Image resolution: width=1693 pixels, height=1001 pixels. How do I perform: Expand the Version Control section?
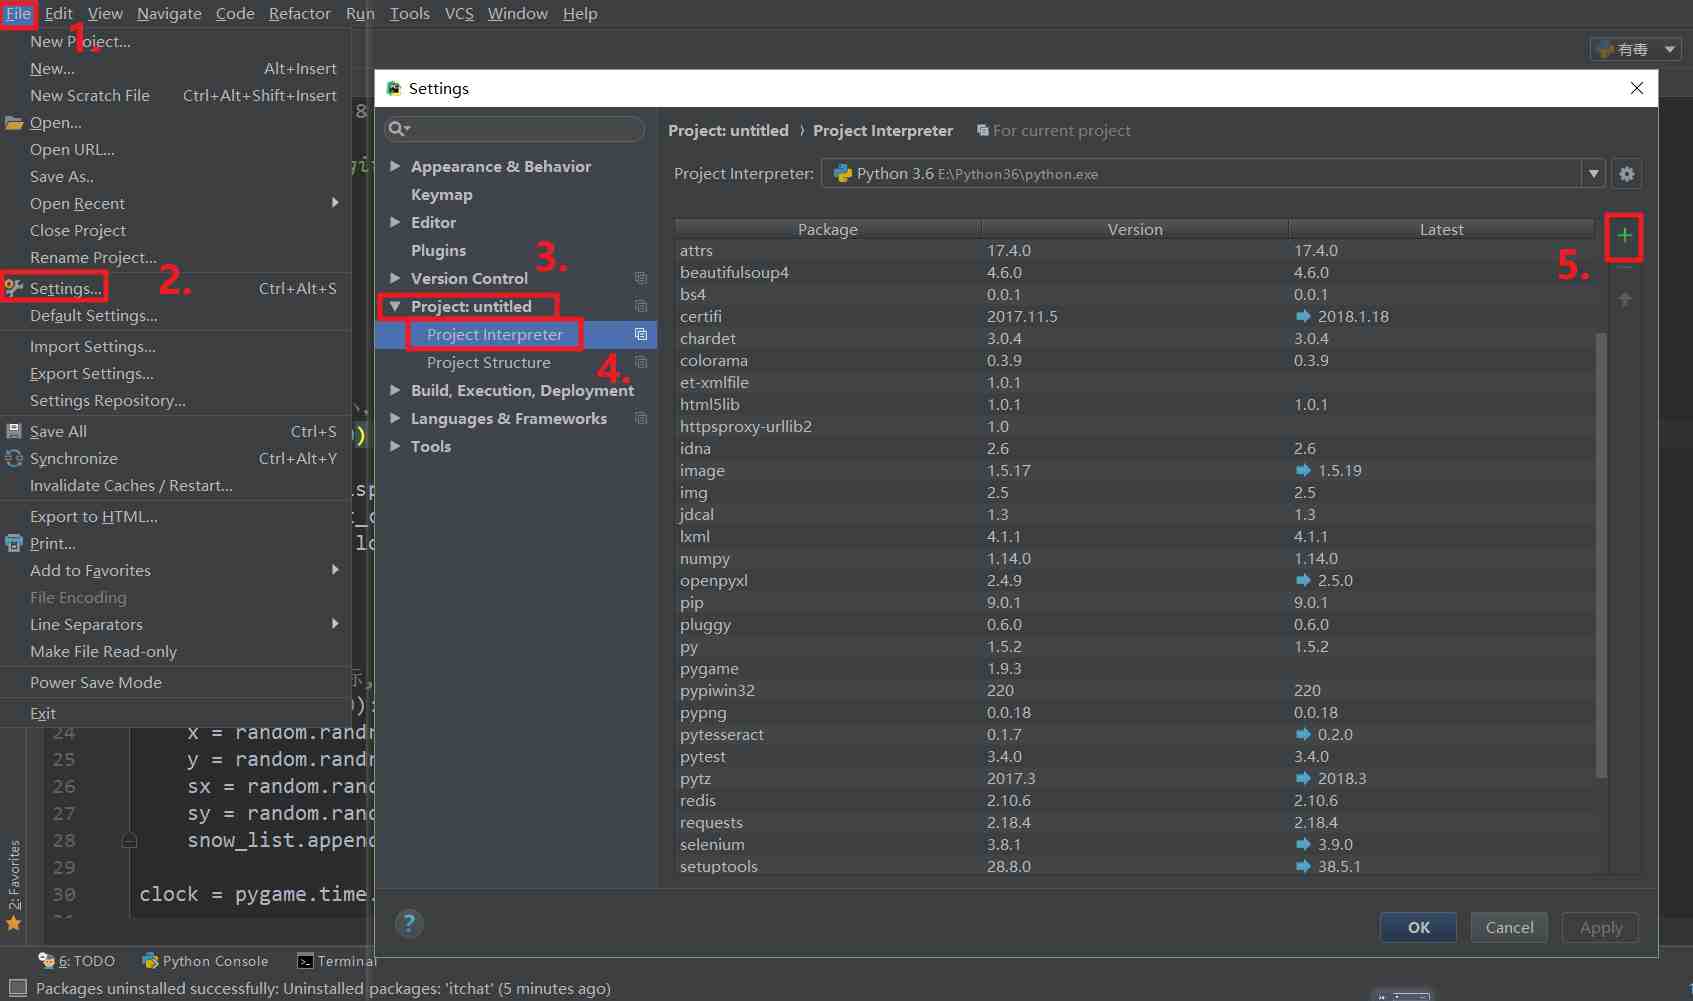[395, 278]
